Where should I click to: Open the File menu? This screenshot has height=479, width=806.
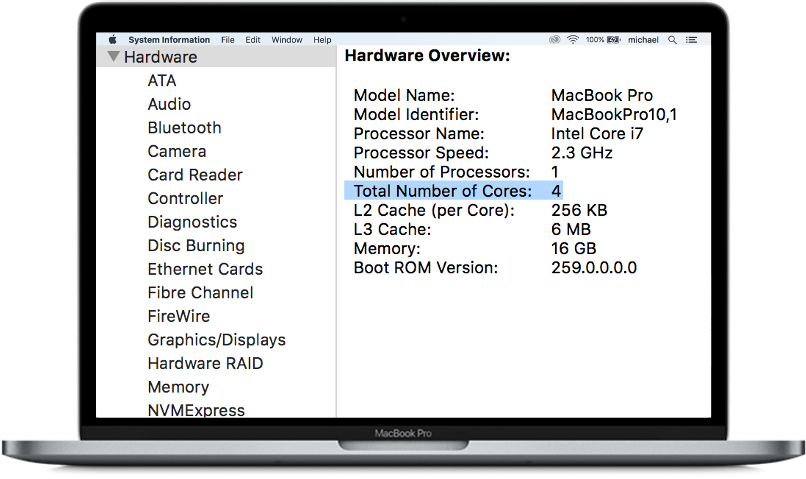228,40
